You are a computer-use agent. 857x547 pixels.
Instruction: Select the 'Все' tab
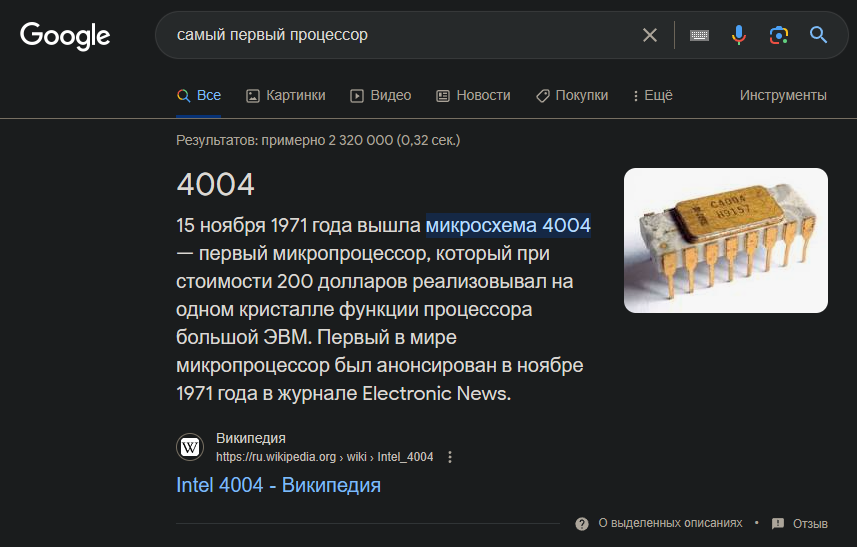(x=199, y=96)
